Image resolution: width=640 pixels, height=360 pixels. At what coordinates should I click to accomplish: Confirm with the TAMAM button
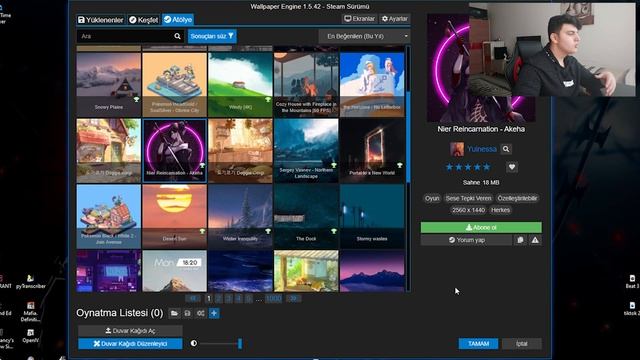click(x=478, y=344)
